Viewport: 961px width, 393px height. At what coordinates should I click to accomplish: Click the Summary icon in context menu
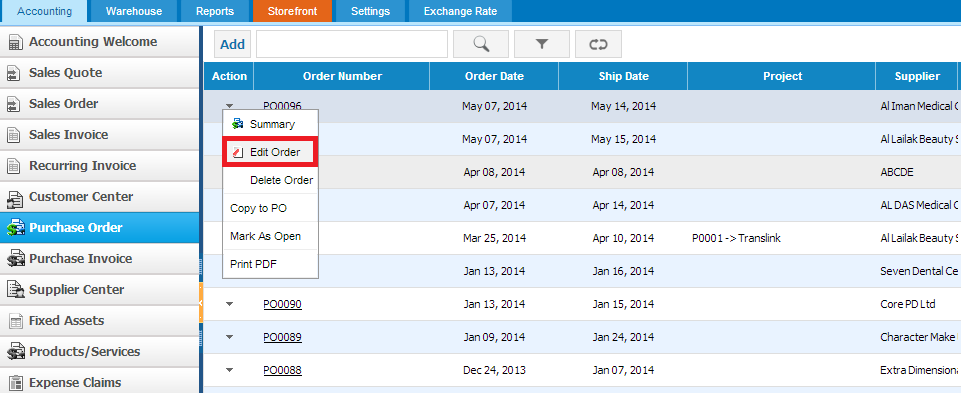pyautogui.click(x=238, y=124)
